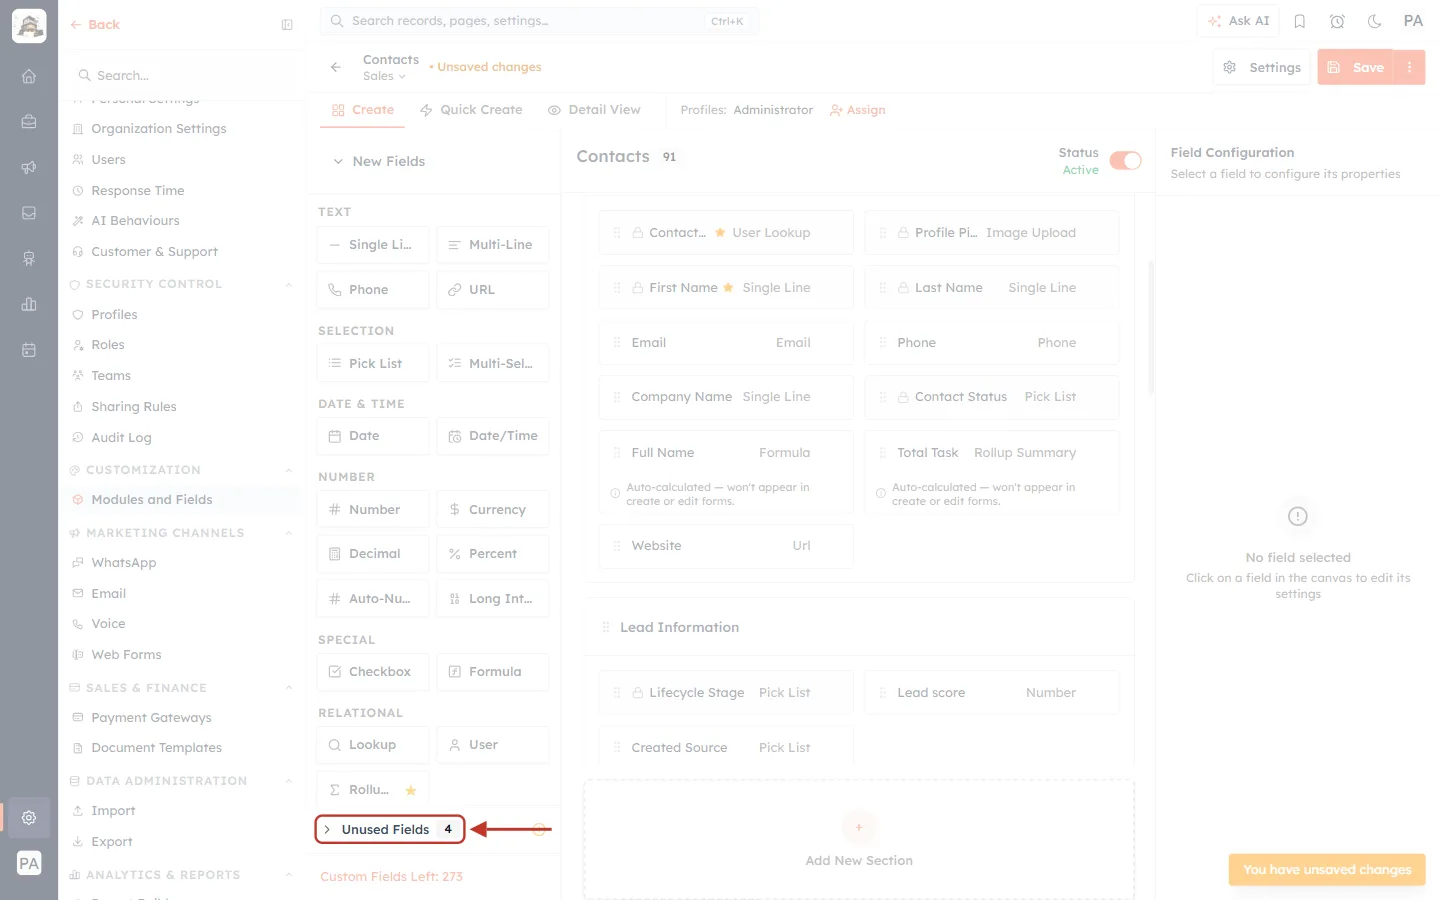The width and height of the screenshot is (1440, 900).
Task: Select the Lifecycle Stage field on canvas
Action: (x=726, y=693)
